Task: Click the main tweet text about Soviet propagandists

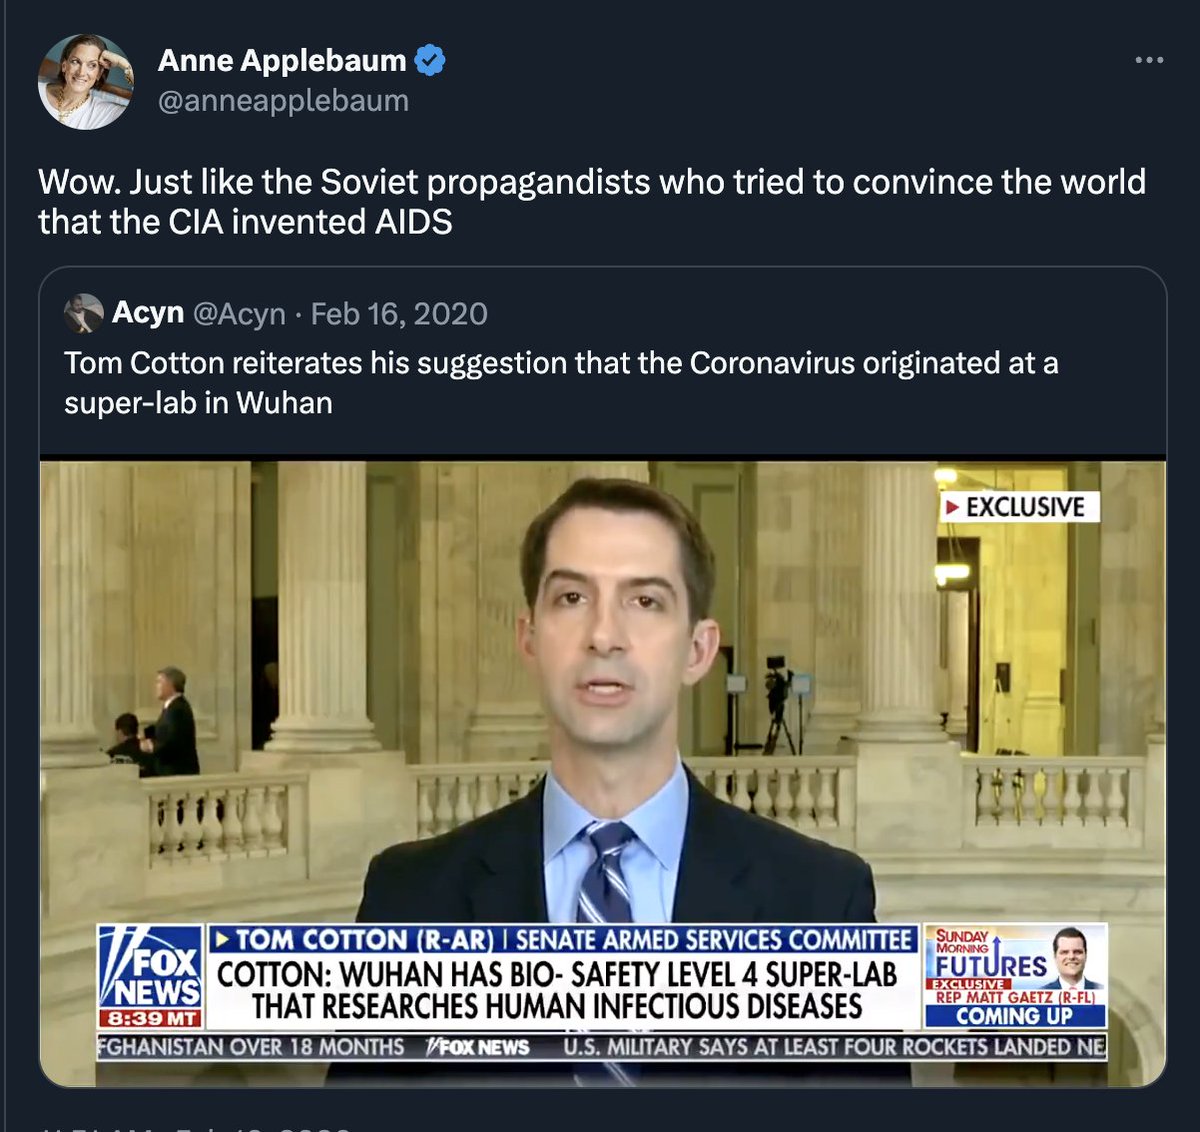Action: 592,201
